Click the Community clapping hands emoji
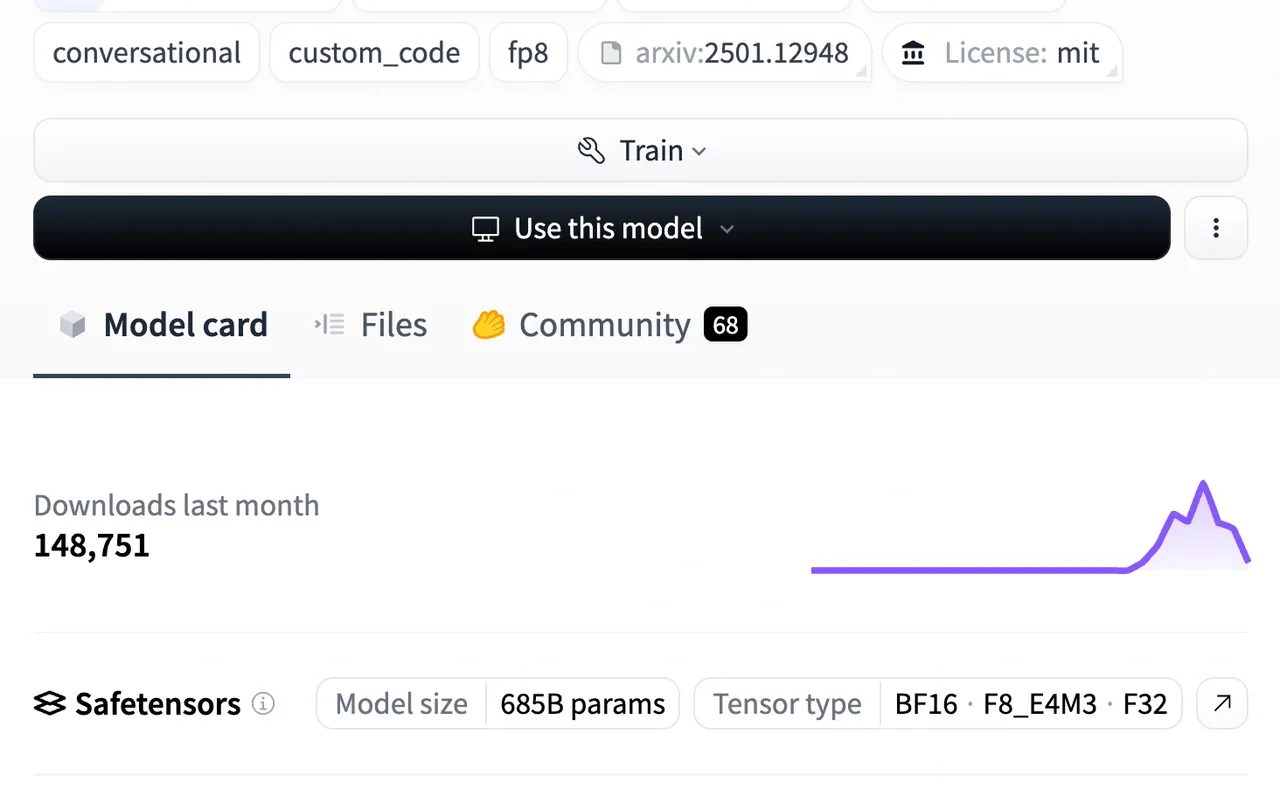The image size is (1280, 789). [488, 325]
